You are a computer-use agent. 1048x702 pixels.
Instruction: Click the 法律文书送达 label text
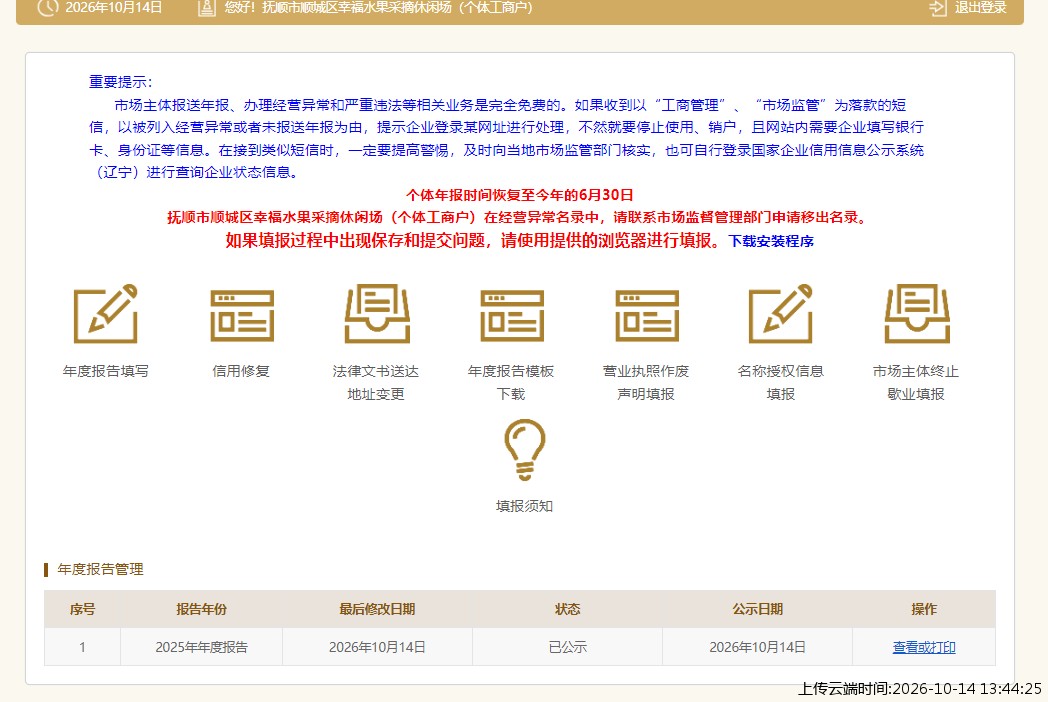376,371
